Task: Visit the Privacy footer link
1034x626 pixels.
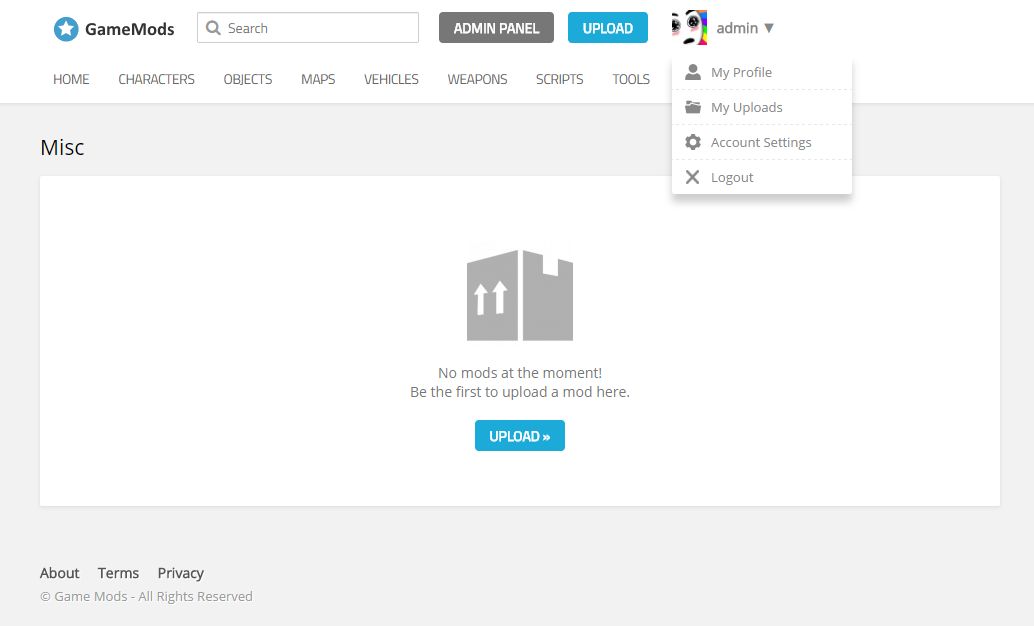Action: pyautogui.click(x=180, y=573)
